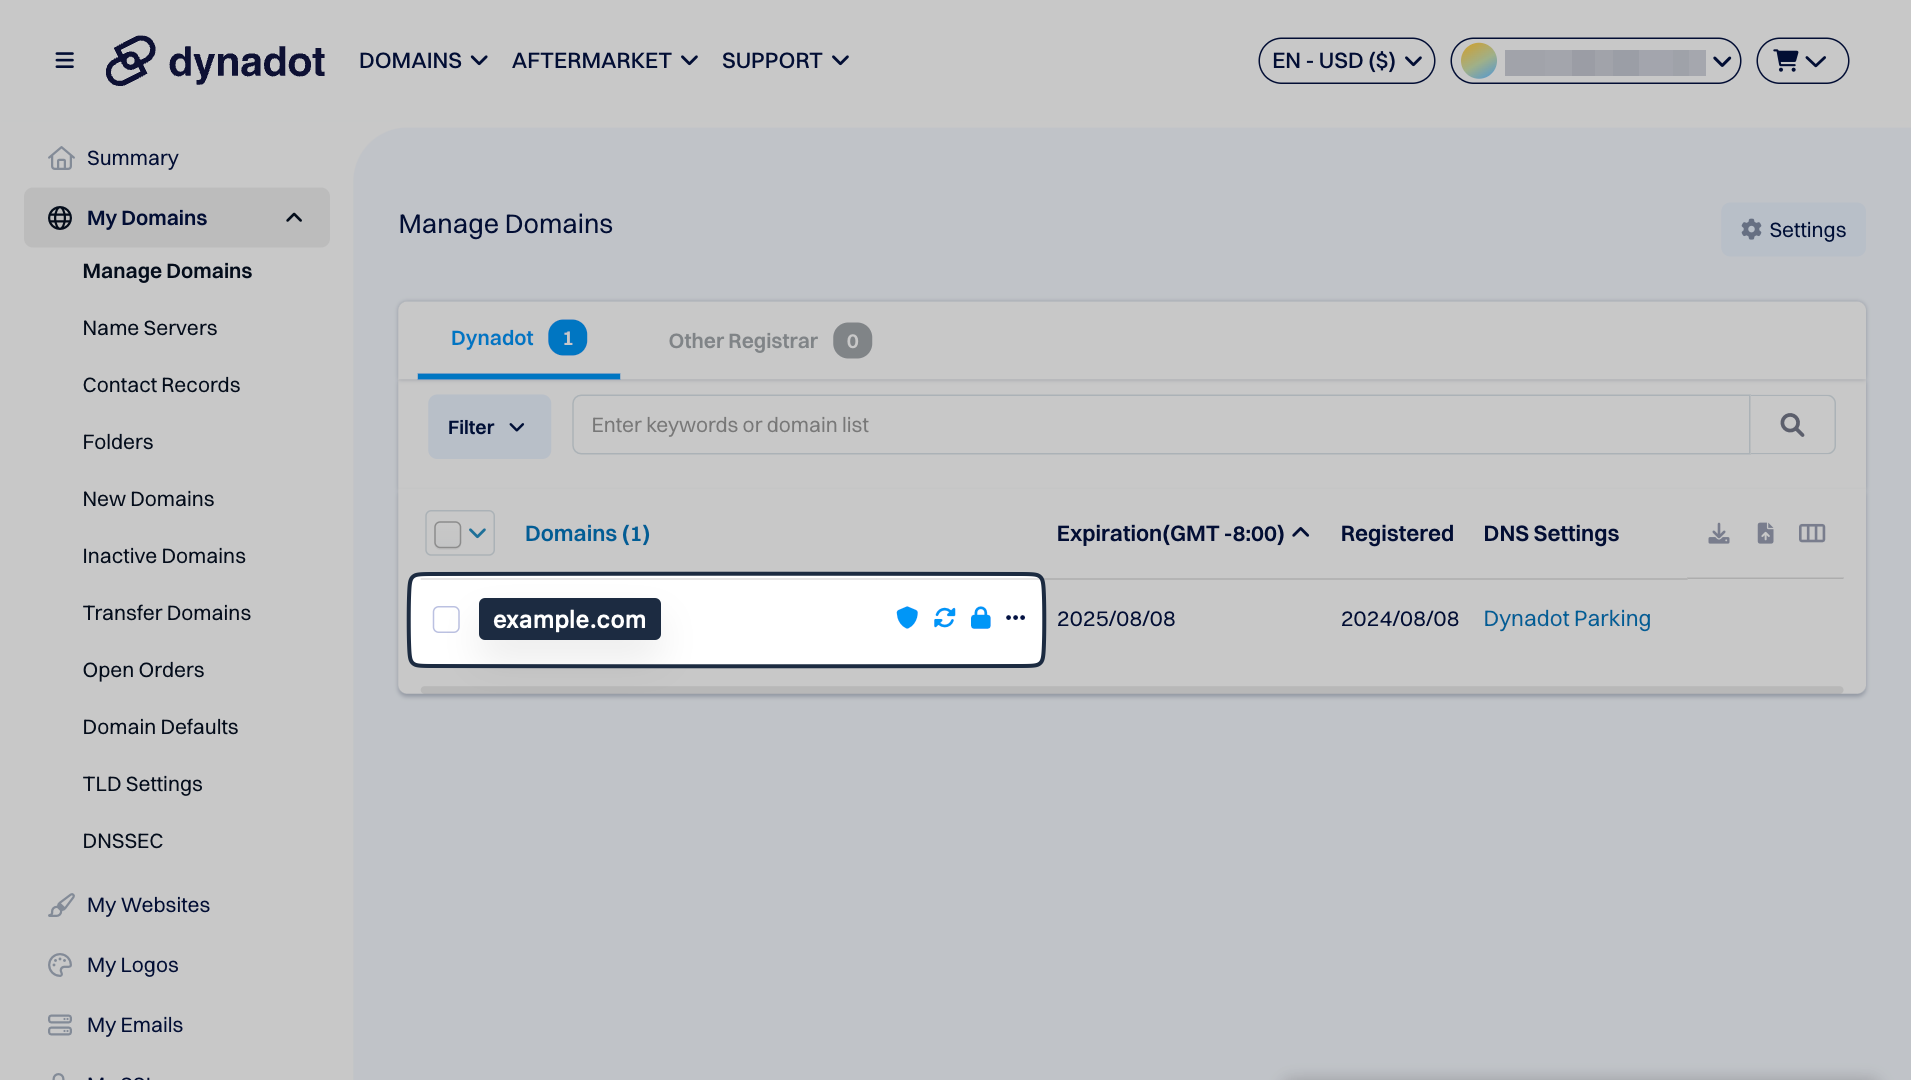The width and height of the screenshot is (1911, 1080).
Task: Open the more options dots for example.com
Action: (1016, 618)
